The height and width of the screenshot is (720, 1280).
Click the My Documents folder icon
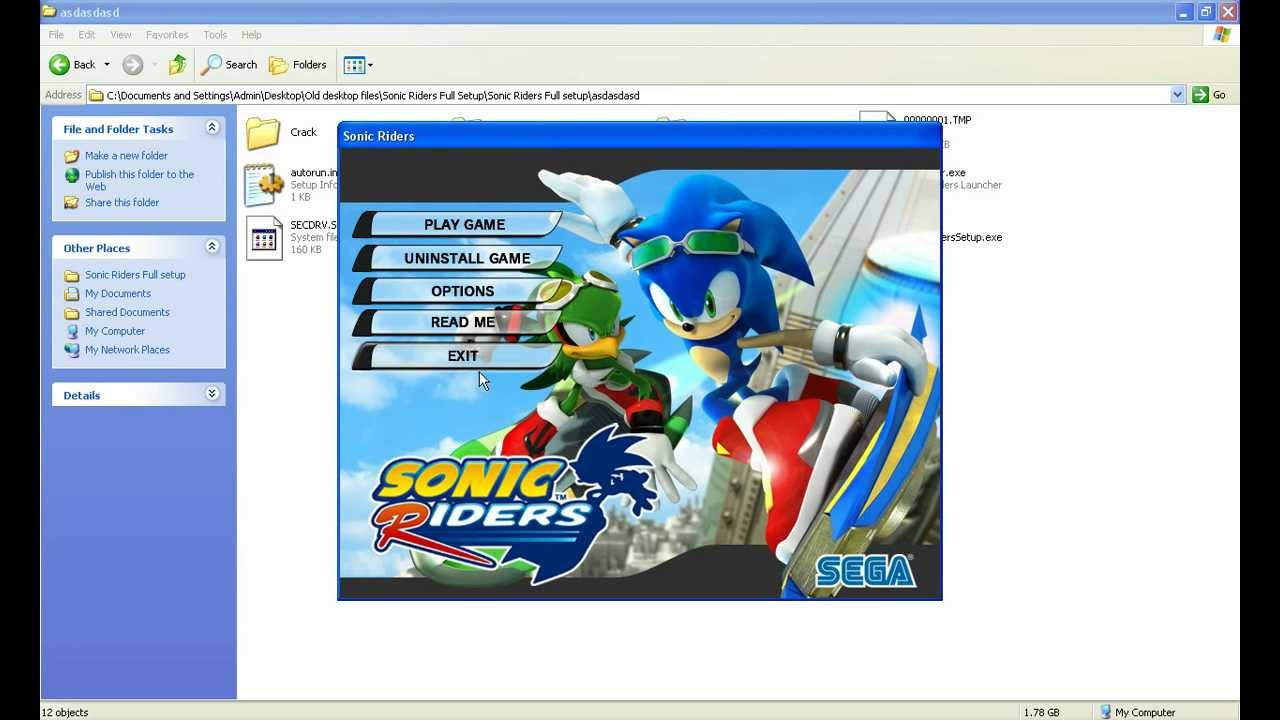71,294
